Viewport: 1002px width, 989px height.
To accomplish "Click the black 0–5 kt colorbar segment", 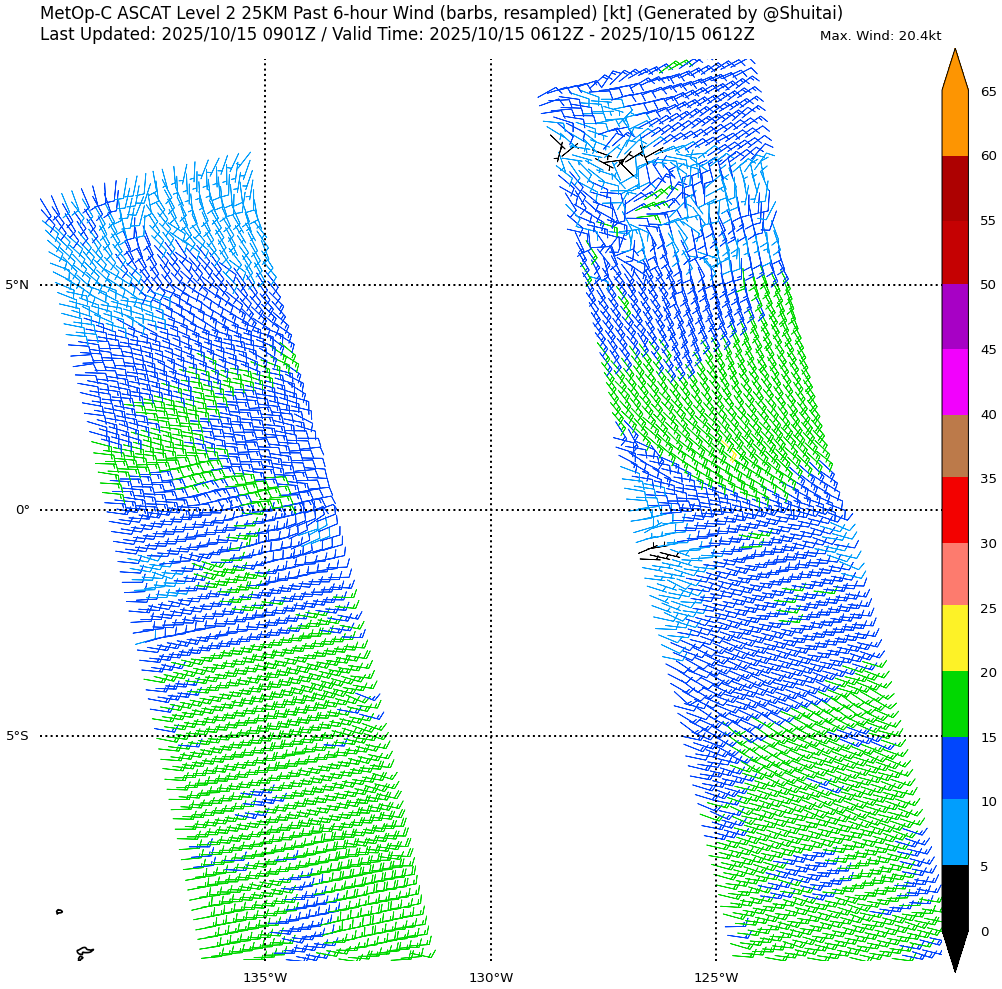I will [955, 897].
